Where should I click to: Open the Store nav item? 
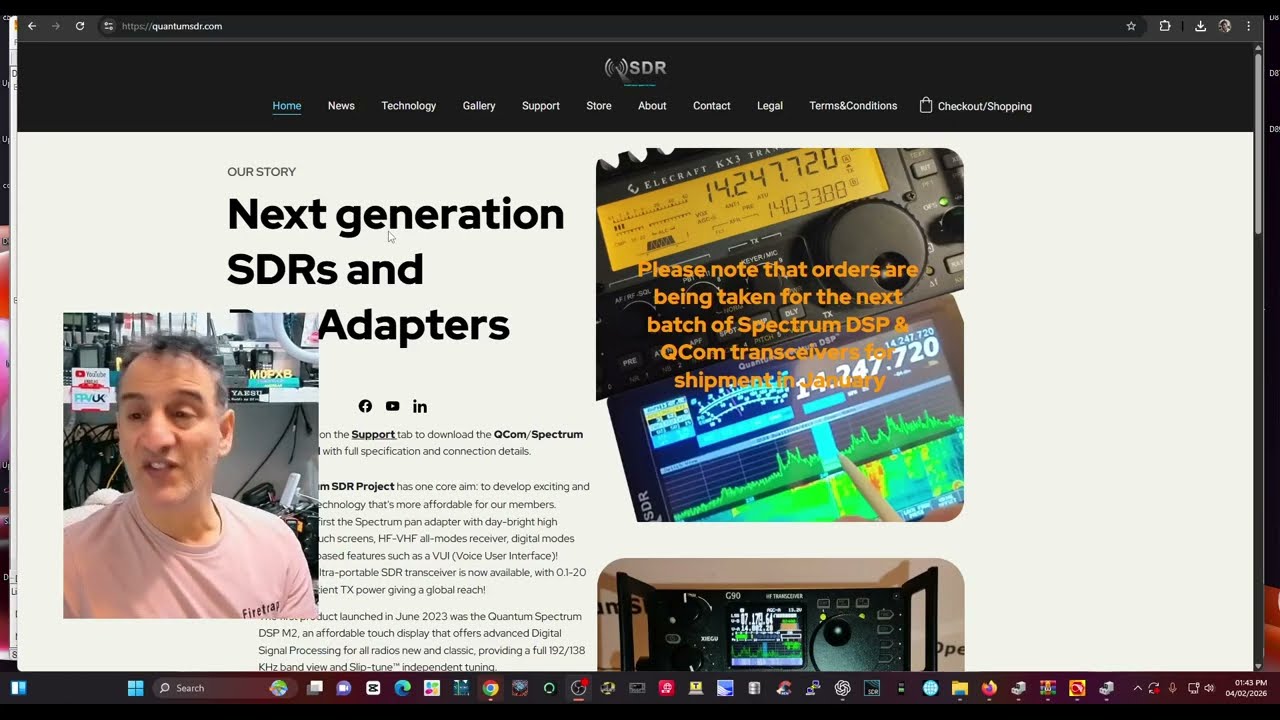point(599,106)
